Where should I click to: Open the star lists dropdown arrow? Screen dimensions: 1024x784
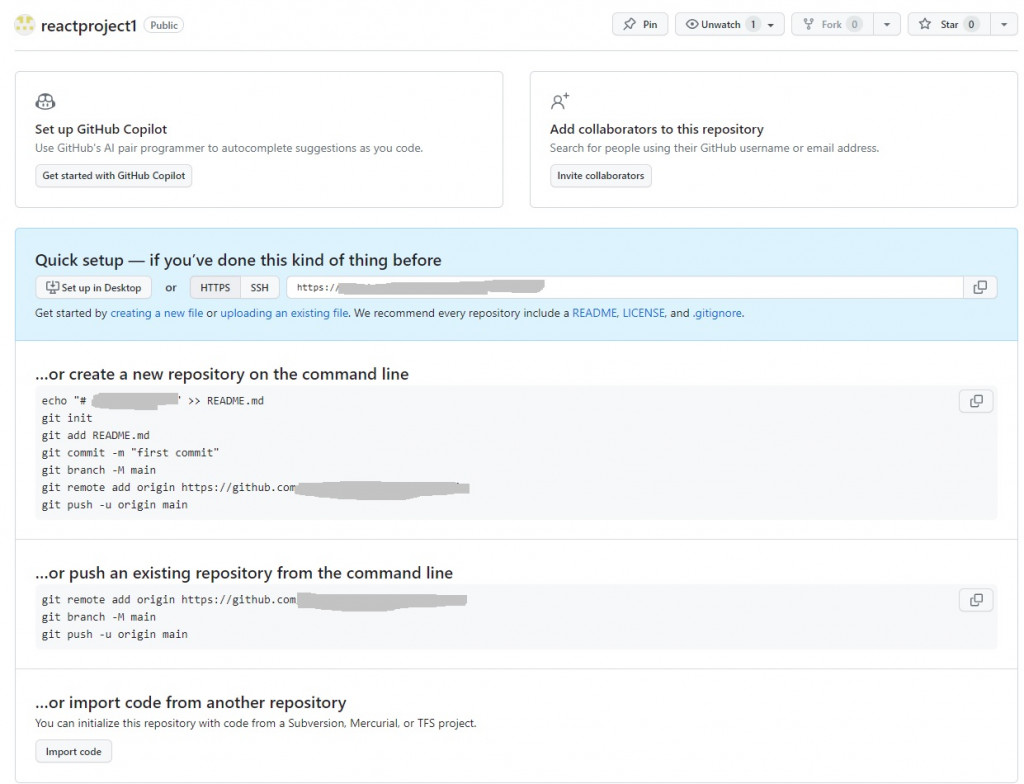pos(1004,25)
